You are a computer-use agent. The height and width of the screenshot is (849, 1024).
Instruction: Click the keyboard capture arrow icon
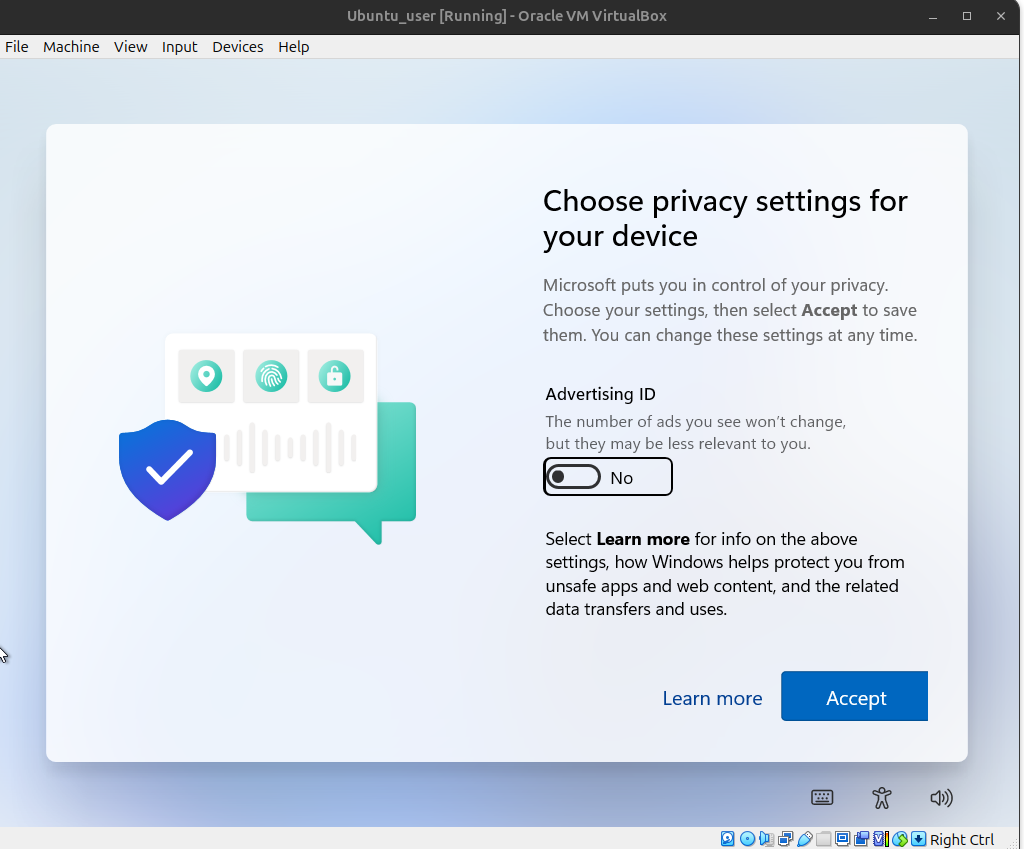coord(918,839)
